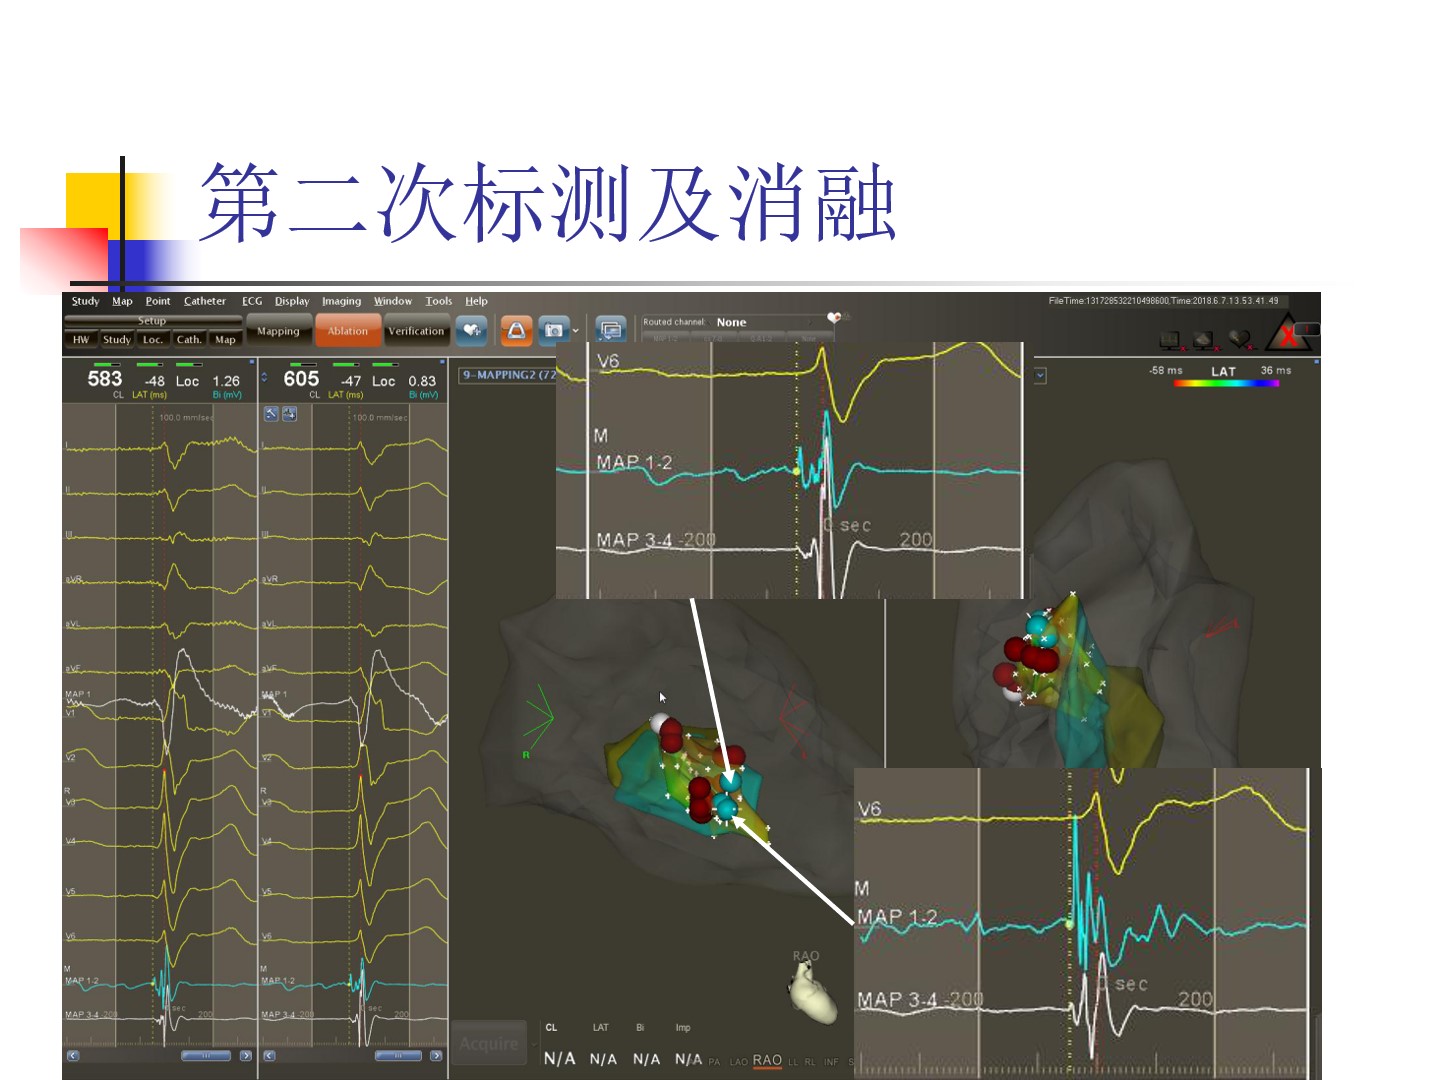Open the ECG menu

(252, 301)
